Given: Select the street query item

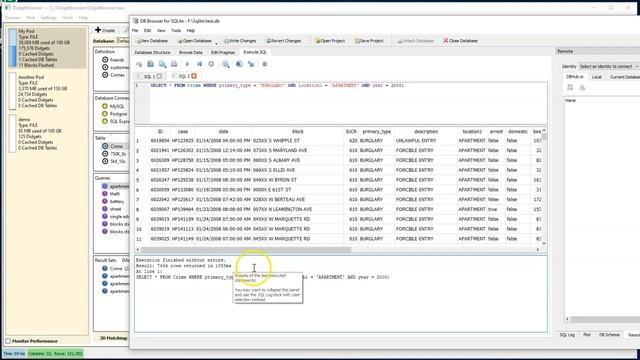Looking at the screenshot, I should (x=112, y=209).
